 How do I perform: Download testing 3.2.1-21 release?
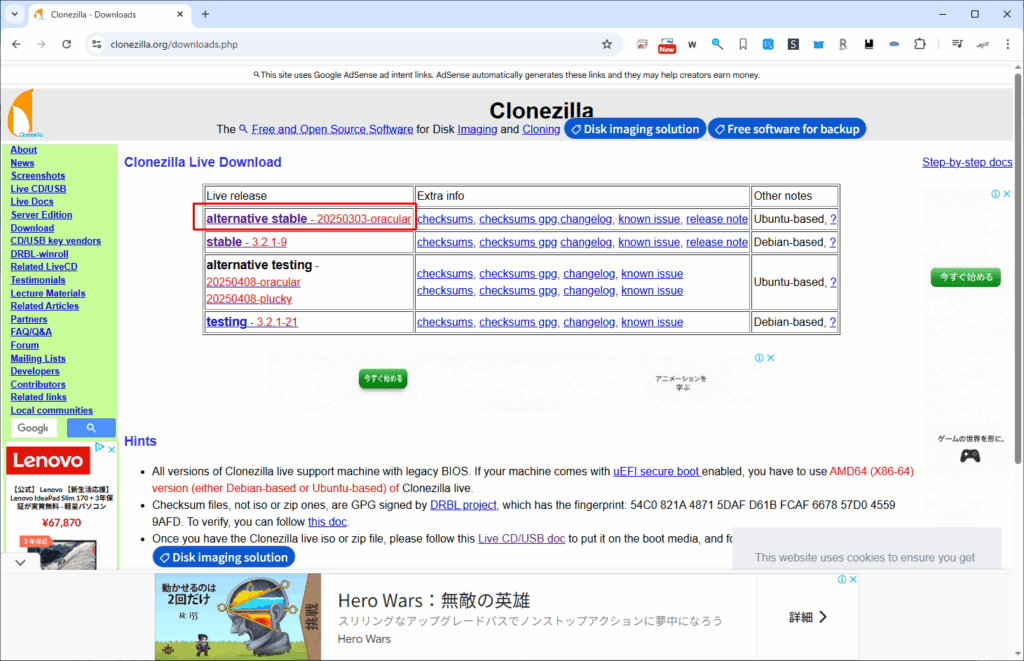[251, 321]
